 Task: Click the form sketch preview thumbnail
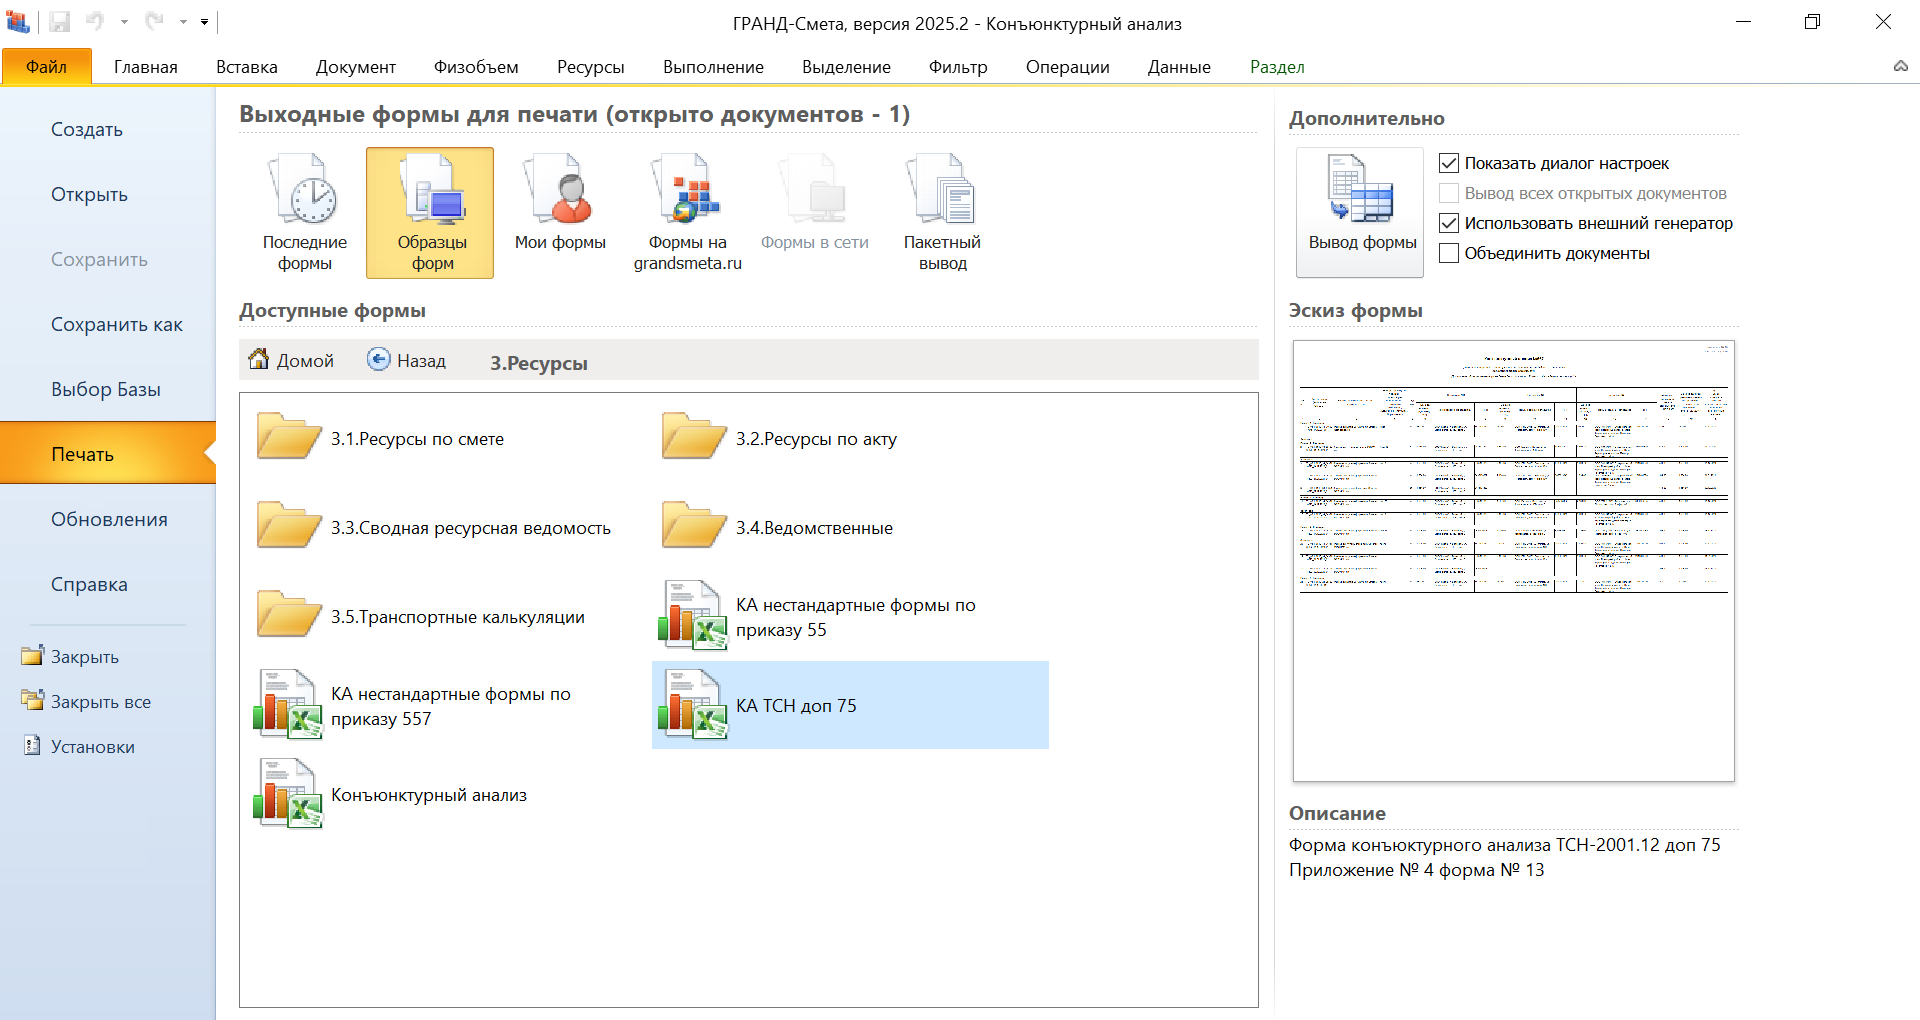point(1513,561)
